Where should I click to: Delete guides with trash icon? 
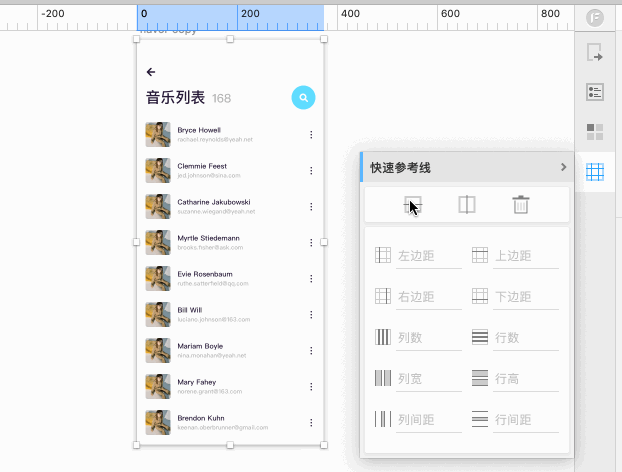pos(520,205)
